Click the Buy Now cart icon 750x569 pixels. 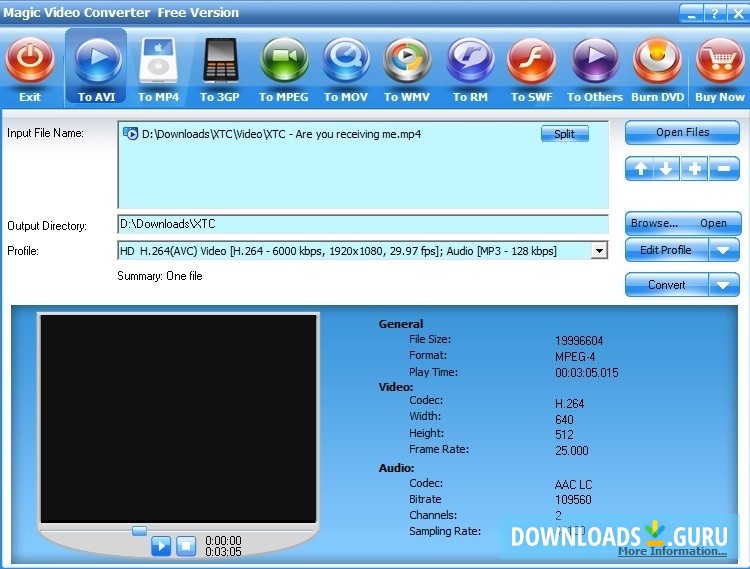(720, 61)
